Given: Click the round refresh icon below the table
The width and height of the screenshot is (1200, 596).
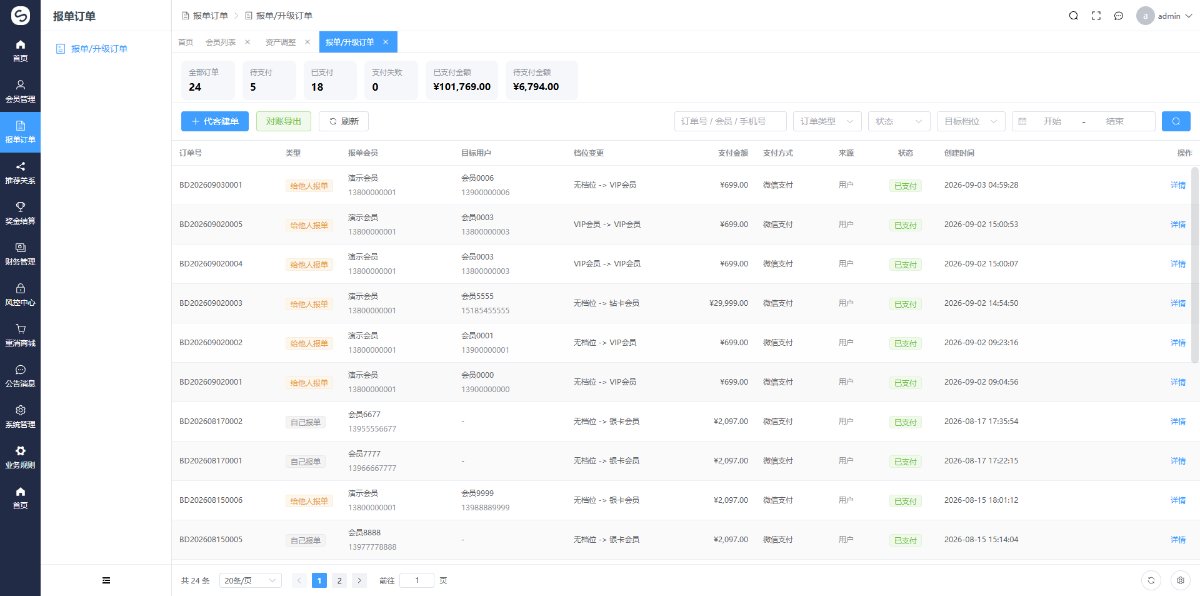Looking at the screenshot, I should (1151, 580).
